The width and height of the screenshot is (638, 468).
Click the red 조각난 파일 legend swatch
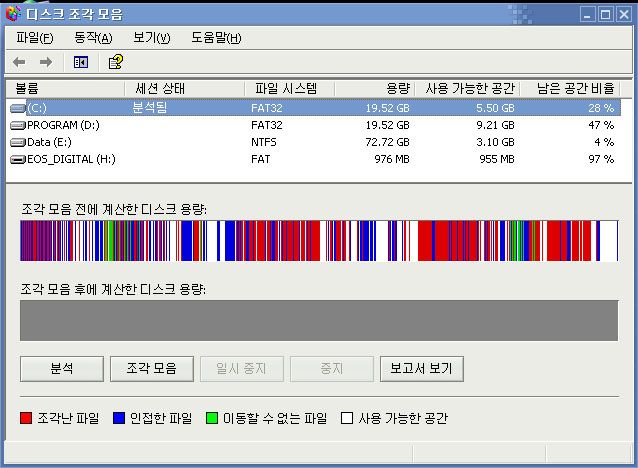pos(26,418)
